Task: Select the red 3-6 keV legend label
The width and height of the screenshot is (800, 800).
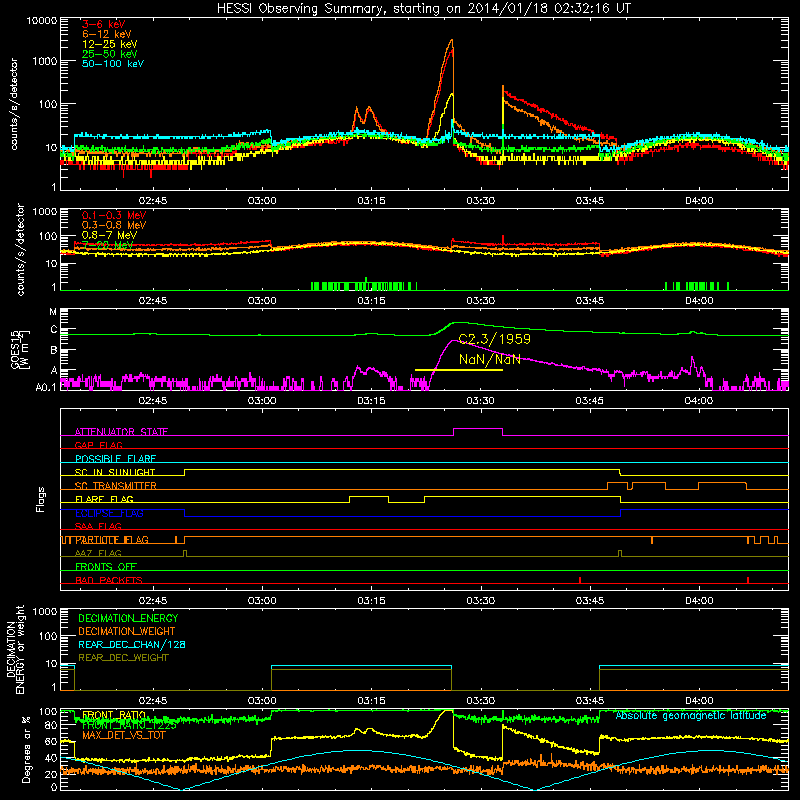Action: (x=104, y=24)
